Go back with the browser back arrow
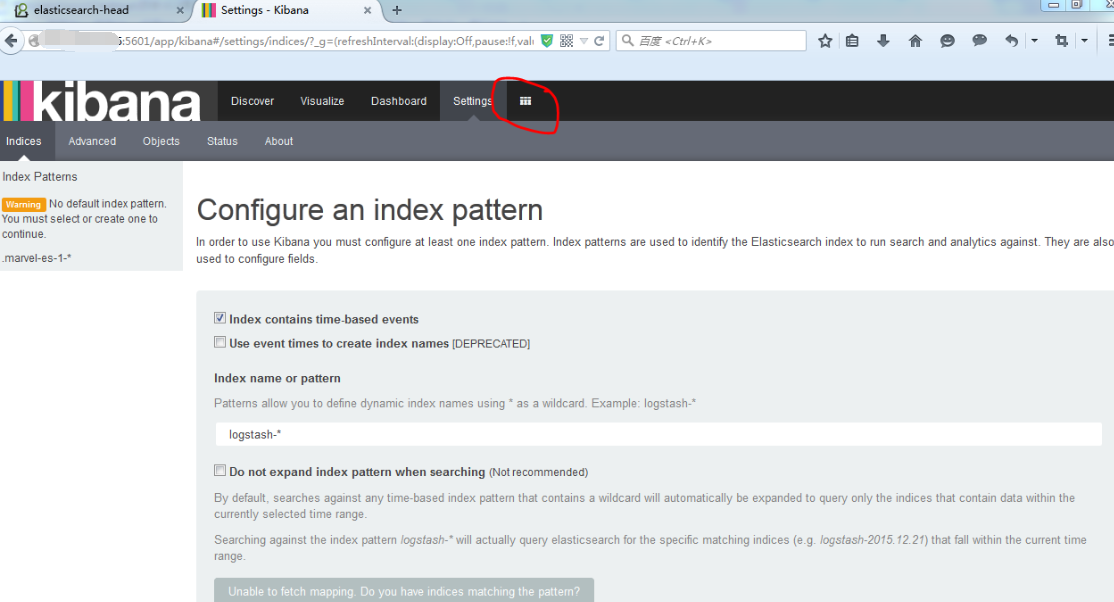The width and height of the screenshot is (1114, 602). [x=11, y=41]
